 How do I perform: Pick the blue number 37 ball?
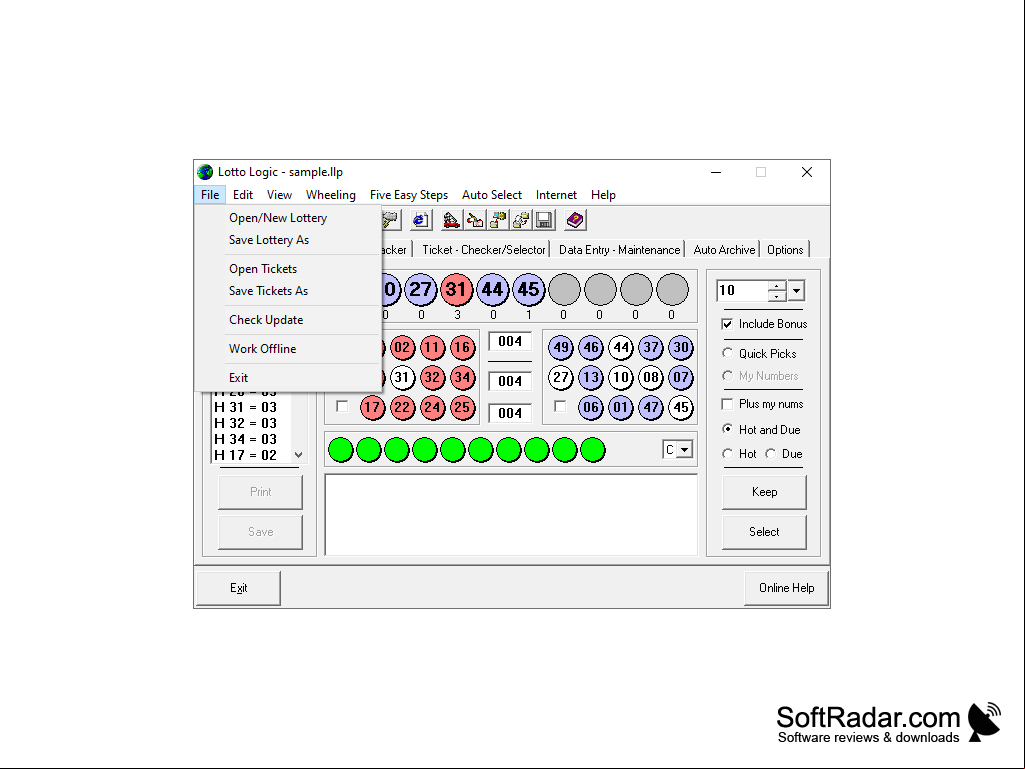pos(651,347)
